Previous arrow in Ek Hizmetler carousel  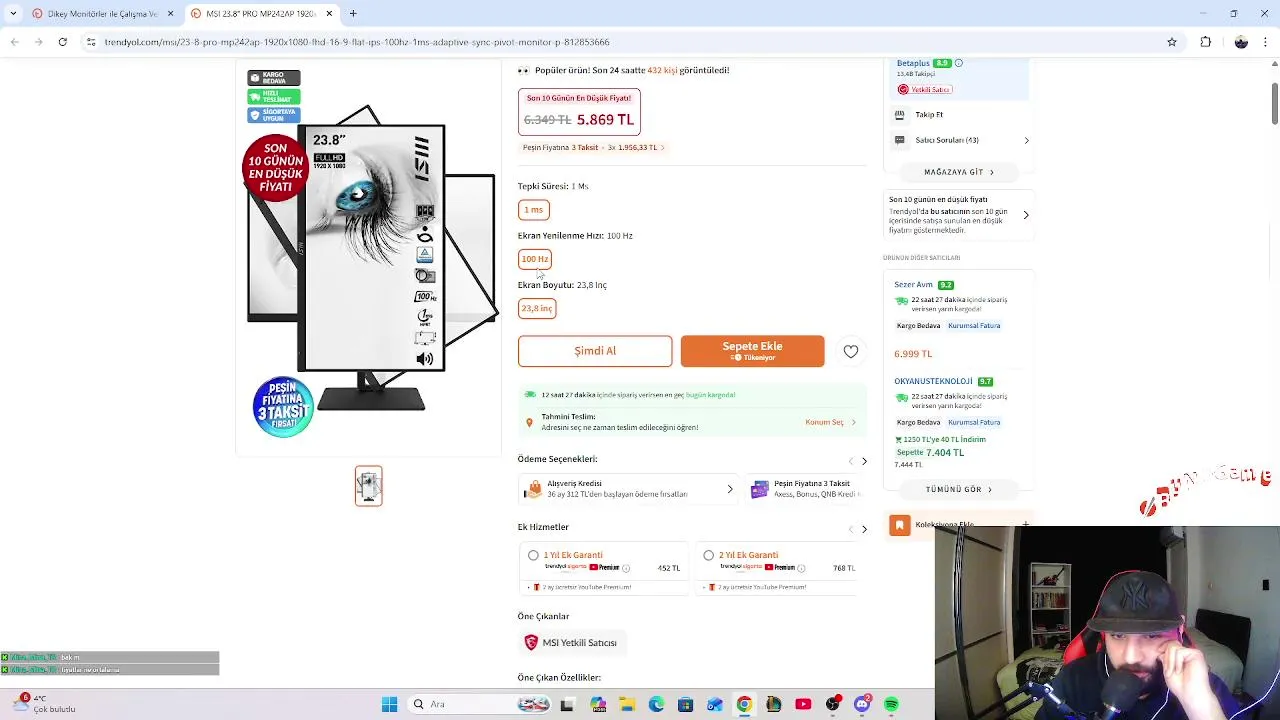[x=850, y=529]
